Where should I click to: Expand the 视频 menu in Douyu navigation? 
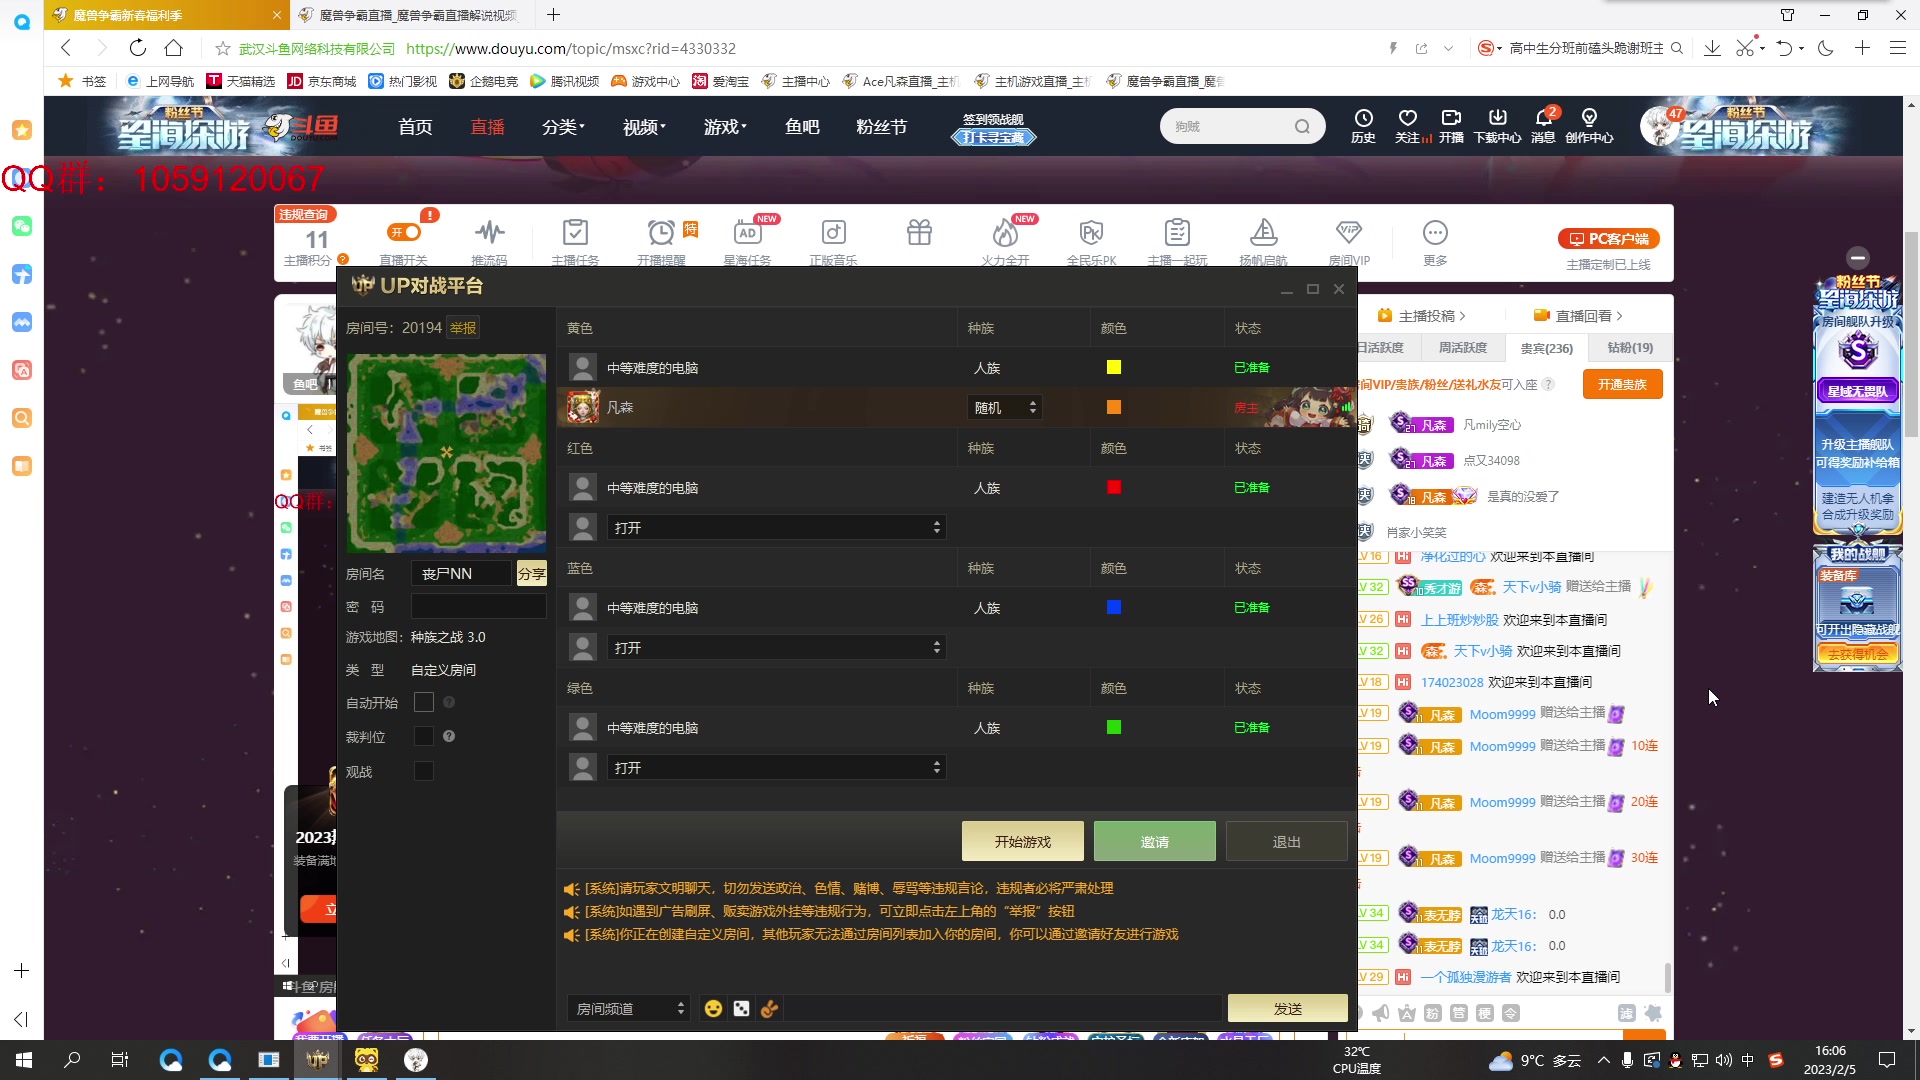[x=644, y=127]
